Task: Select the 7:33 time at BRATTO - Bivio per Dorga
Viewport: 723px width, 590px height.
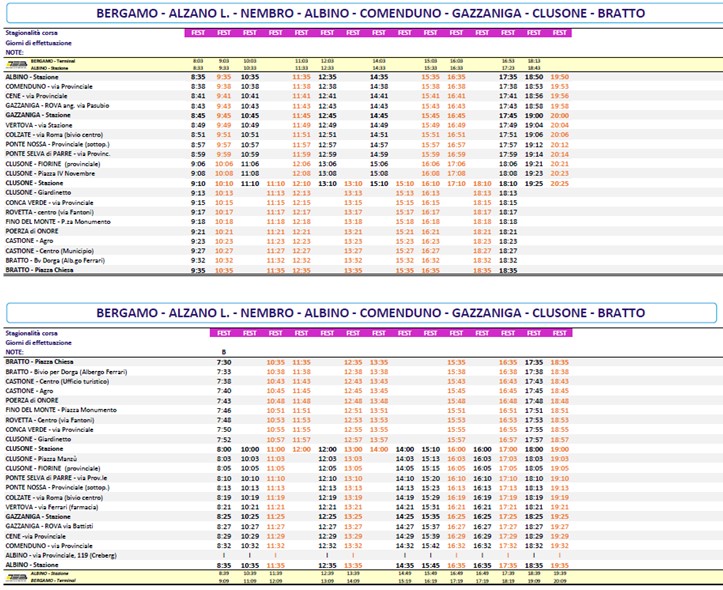Action: coord(224,372)
